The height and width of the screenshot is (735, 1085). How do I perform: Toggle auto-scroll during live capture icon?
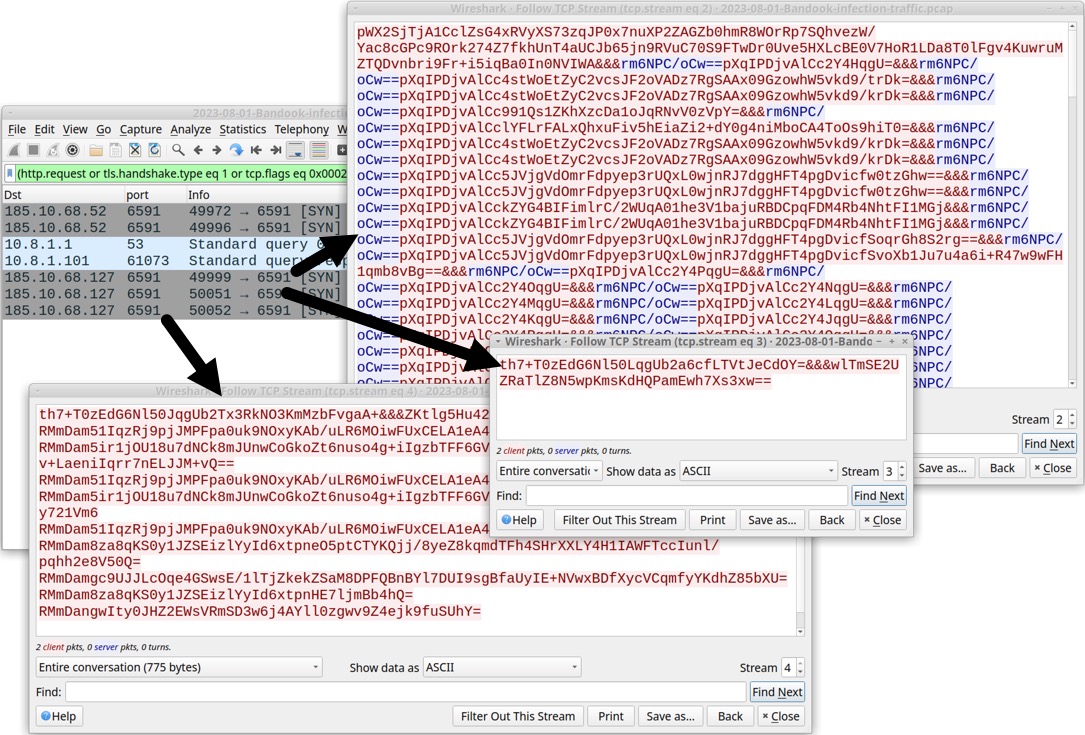[295, 149]
